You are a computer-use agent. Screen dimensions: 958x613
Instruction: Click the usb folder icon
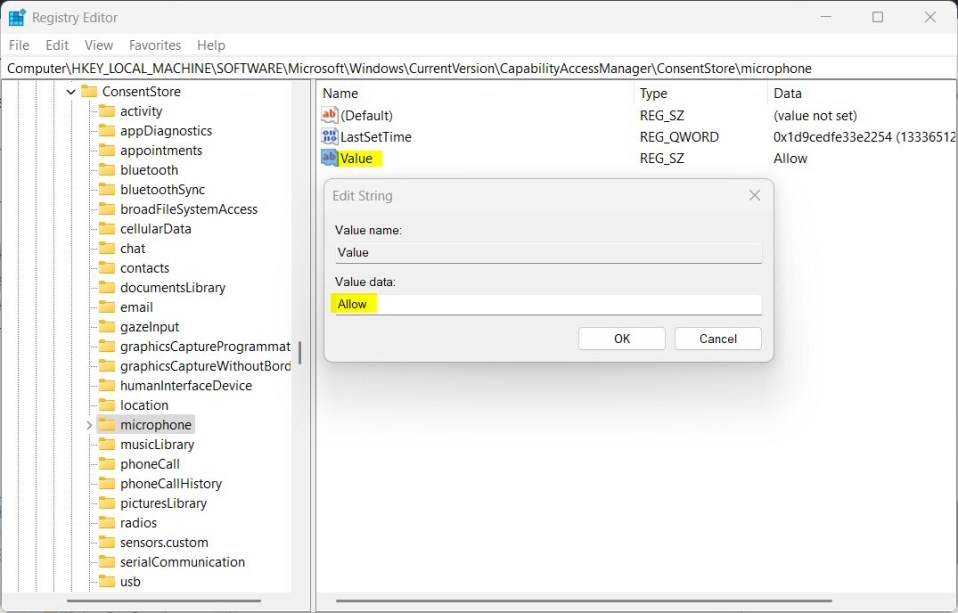coord(107,581)
